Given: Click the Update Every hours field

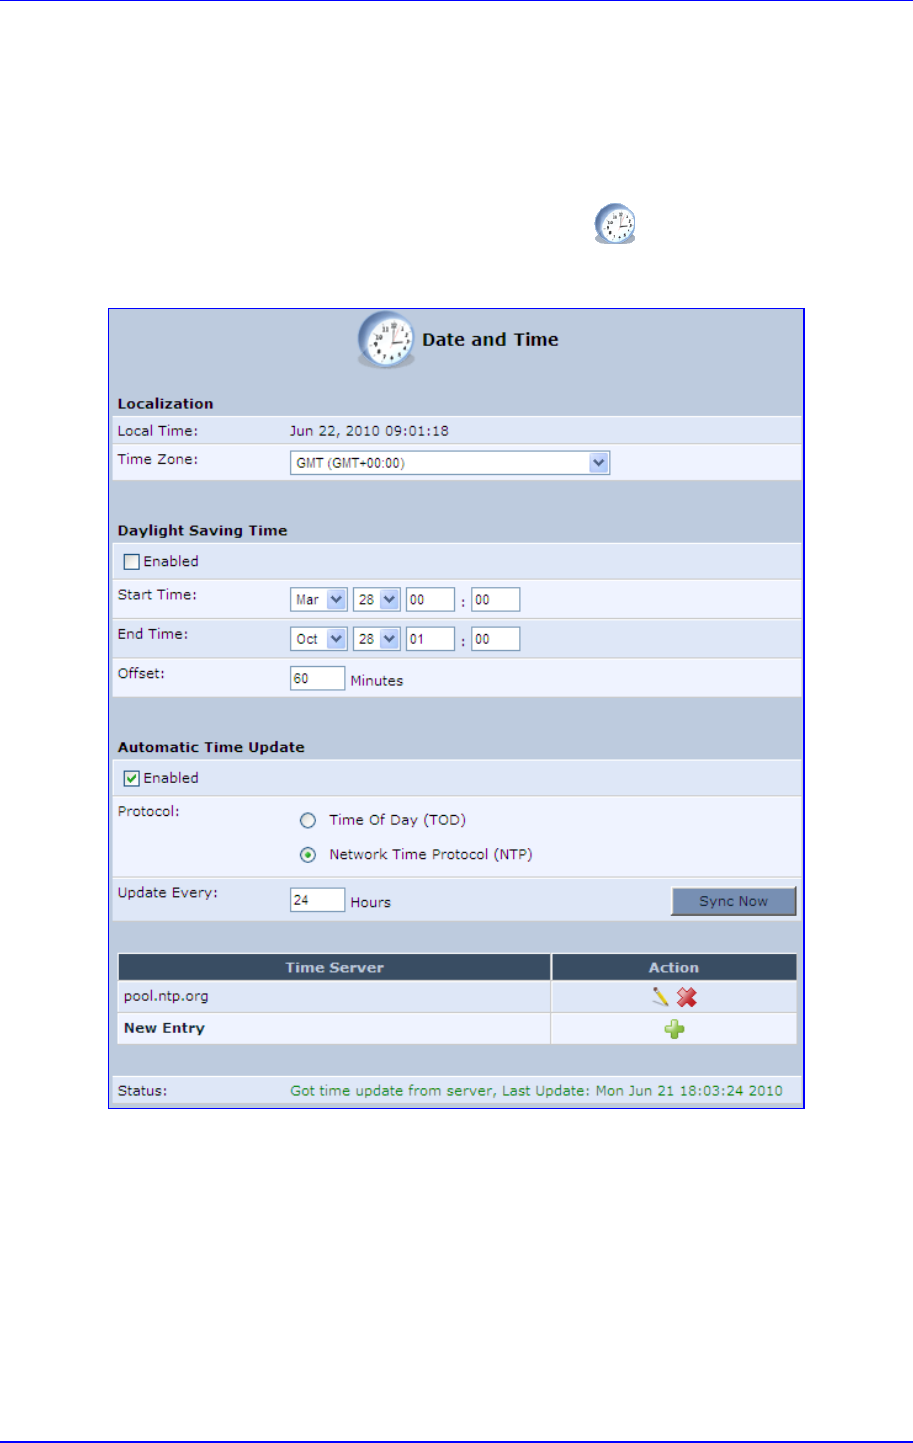Looking at the screenshot, I should [317, 900].
